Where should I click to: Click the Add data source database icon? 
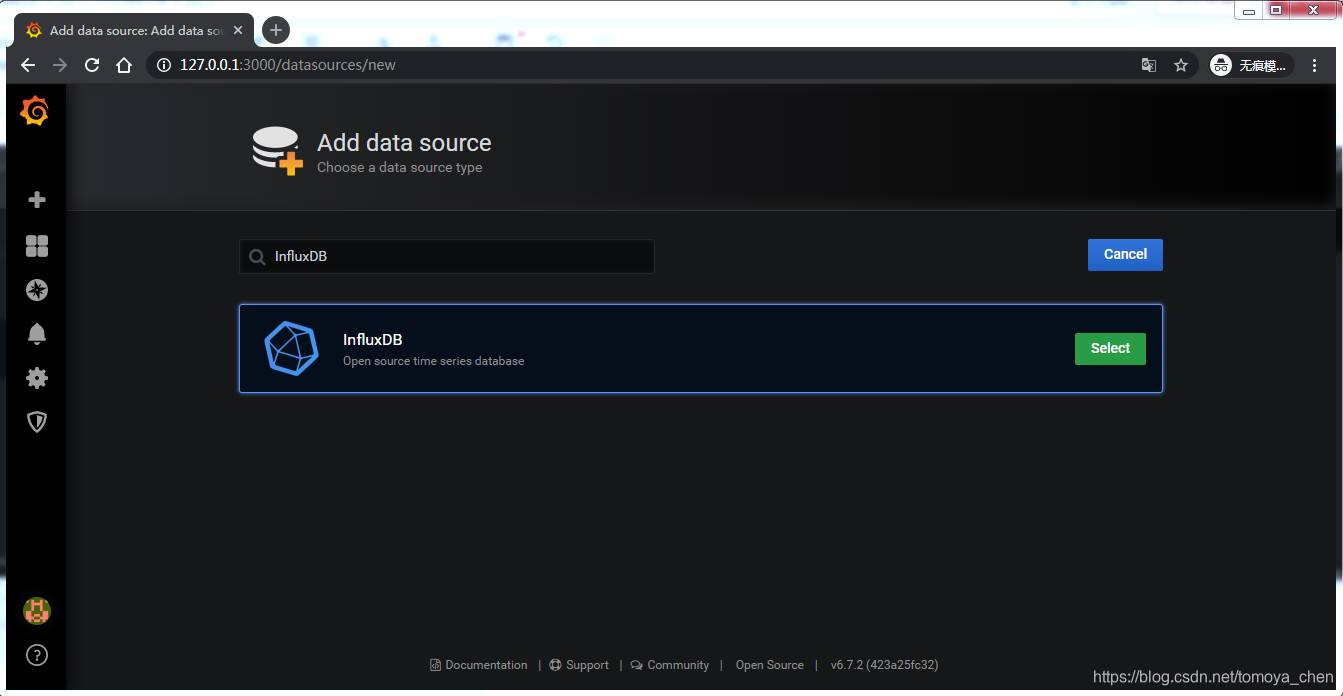coord(277,151)
